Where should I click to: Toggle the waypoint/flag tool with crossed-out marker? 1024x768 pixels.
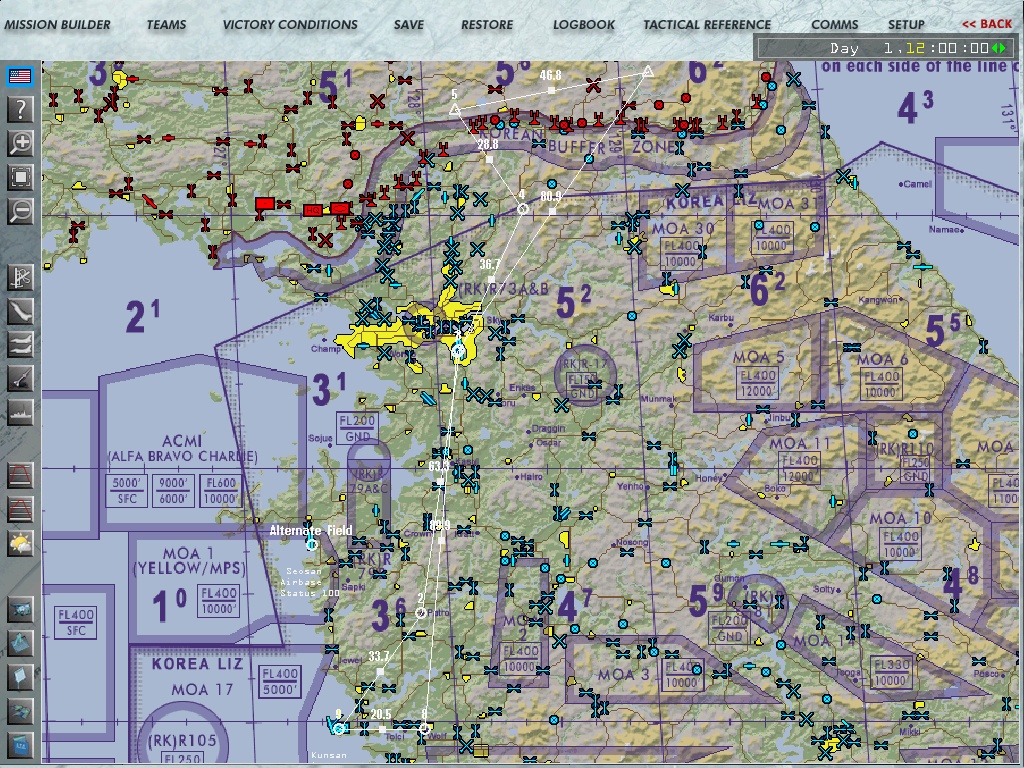click(20, 278)
